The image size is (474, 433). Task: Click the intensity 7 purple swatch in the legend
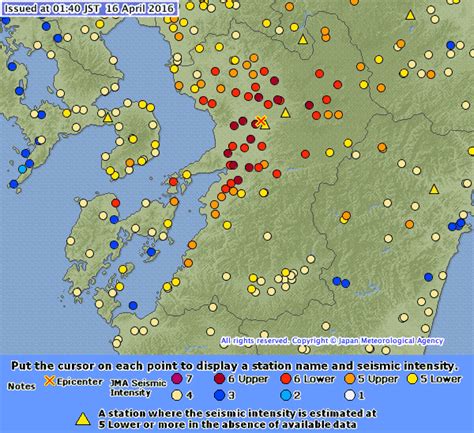(177, 379)
